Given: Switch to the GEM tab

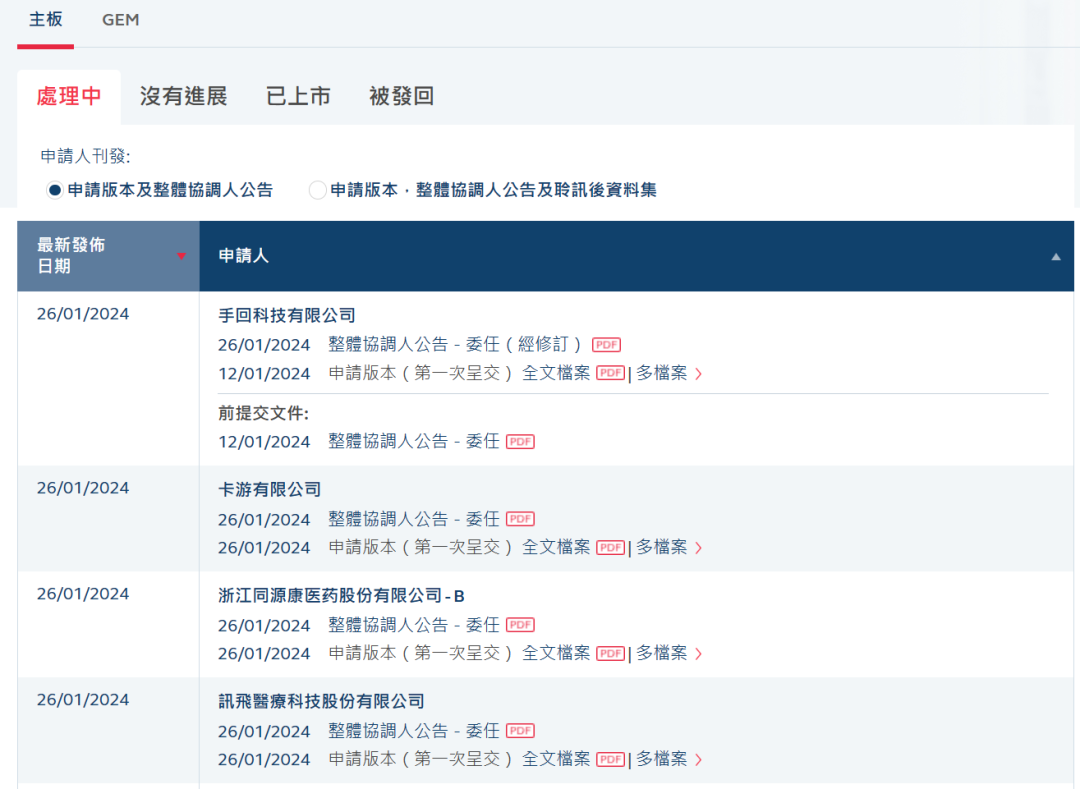Looking at the screenshot, I should [121, 20].
